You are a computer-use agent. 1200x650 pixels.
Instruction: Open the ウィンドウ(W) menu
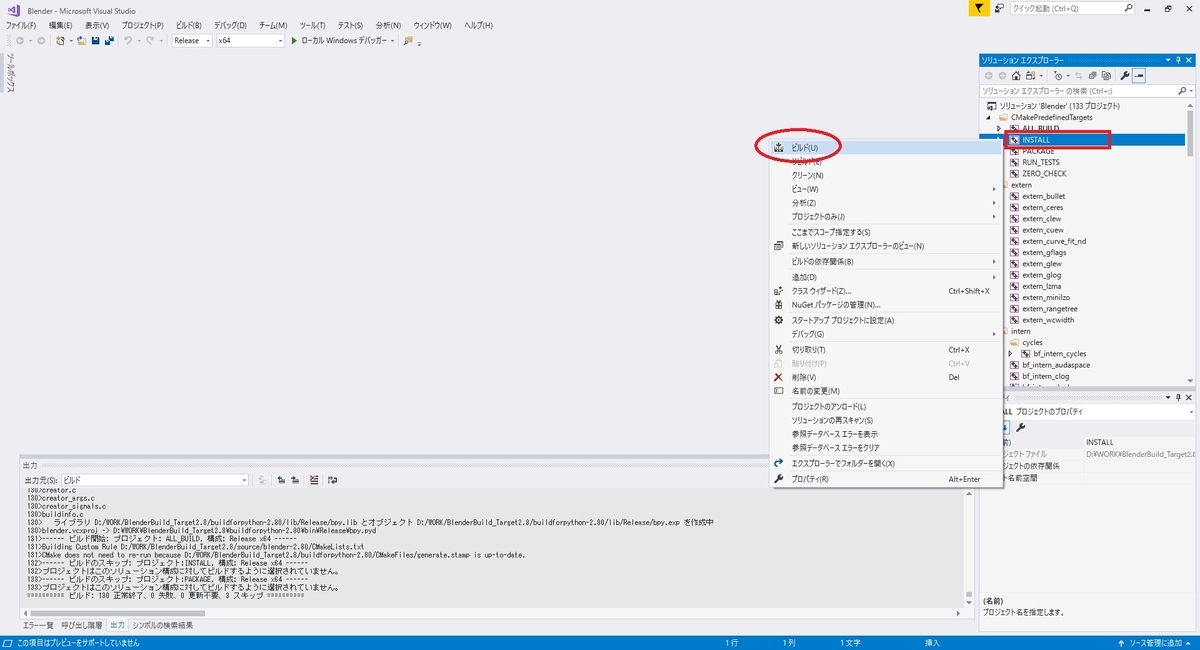tap(432, 25)
